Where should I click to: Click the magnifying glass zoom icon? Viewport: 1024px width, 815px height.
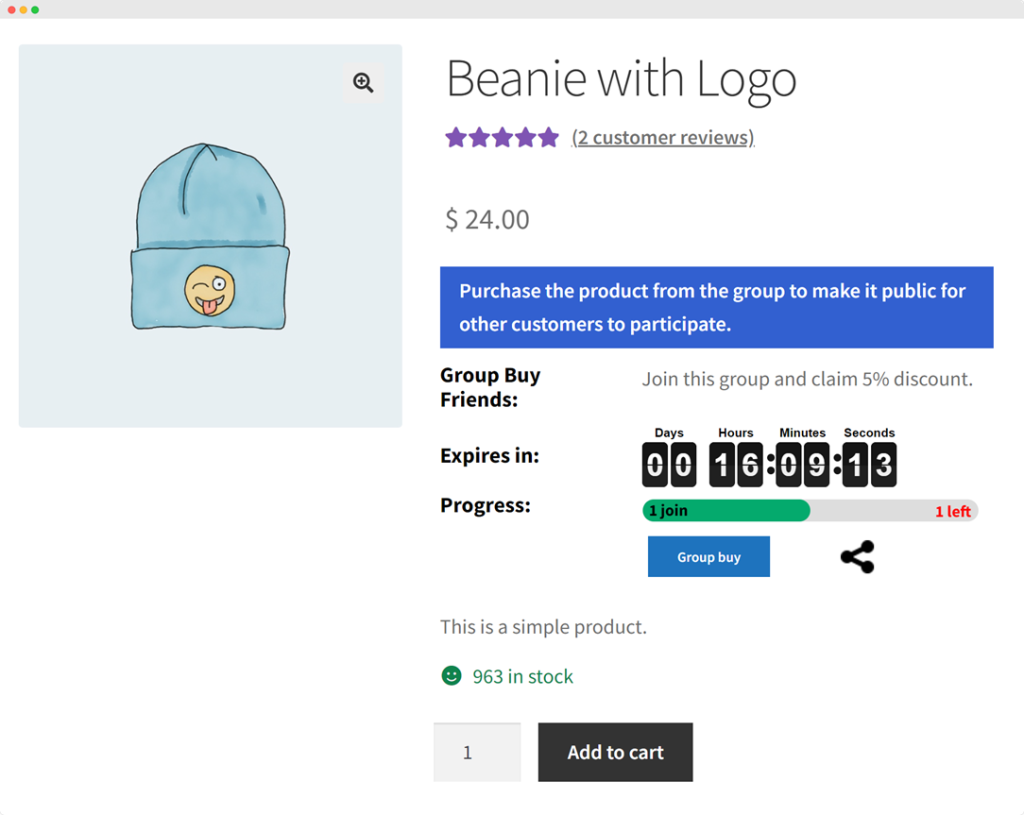363,83
